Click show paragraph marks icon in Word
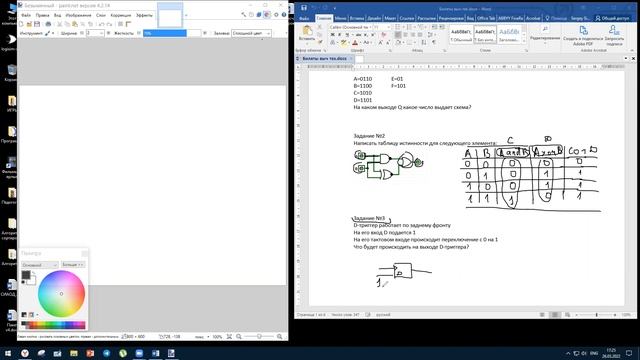This screenshot has width=640, height=360. [434, 42]
